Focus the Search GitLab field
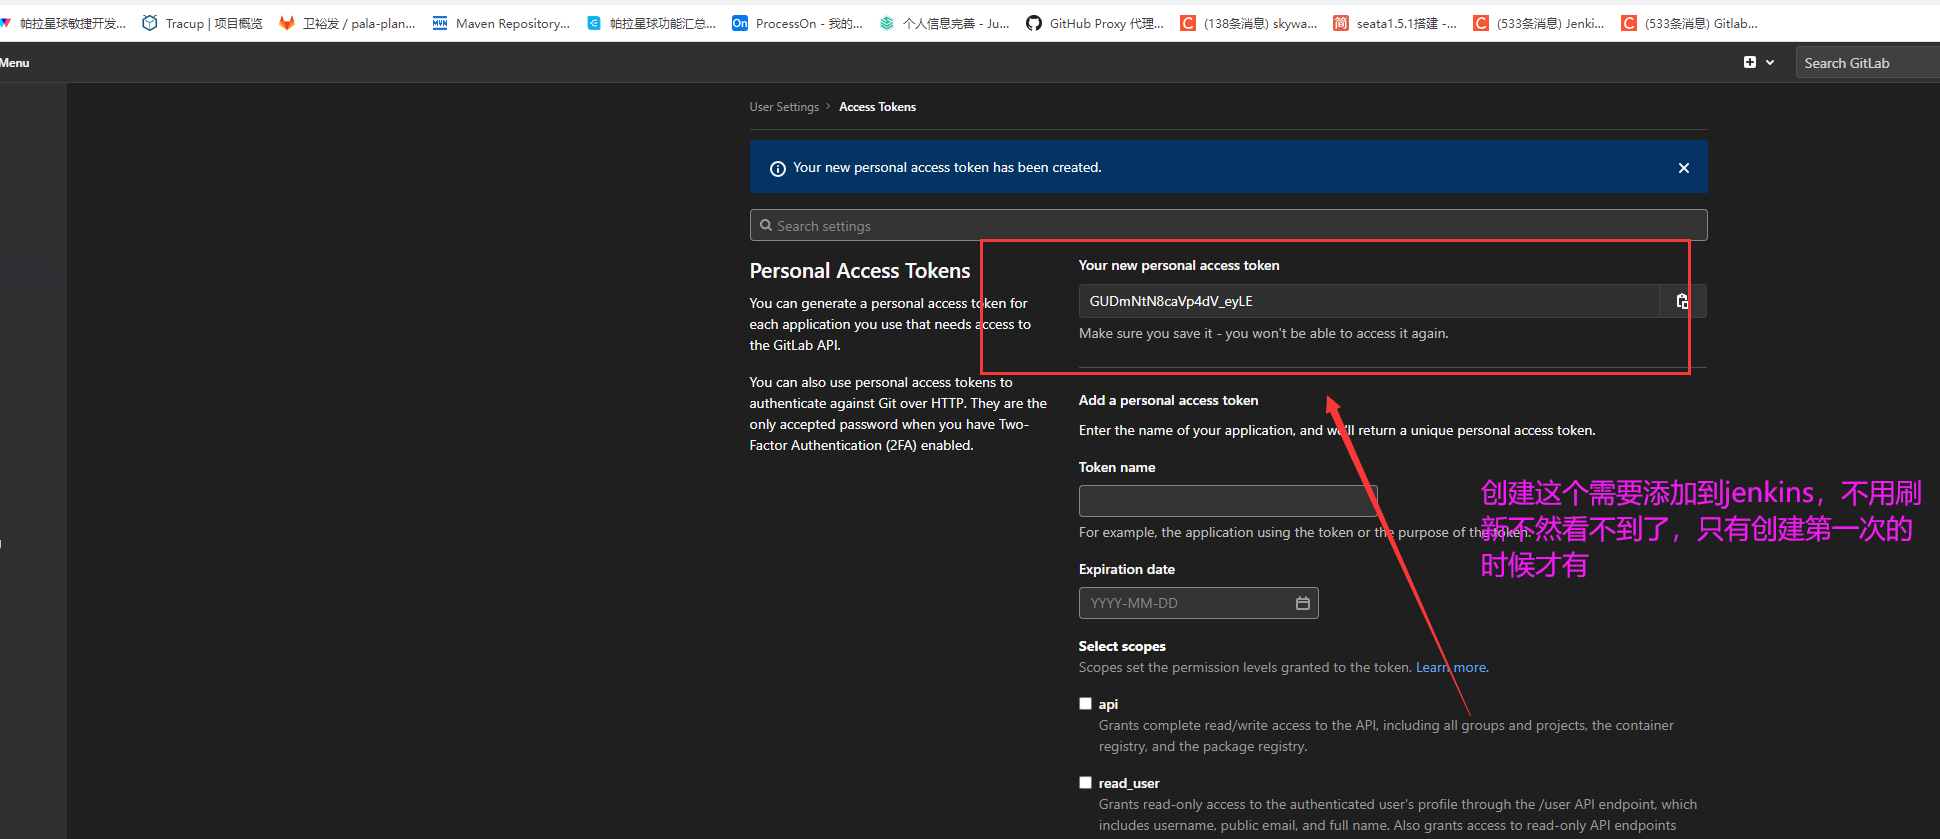Image resolution: width=1940 pixels, height=839 pixels. [1867, 63]
